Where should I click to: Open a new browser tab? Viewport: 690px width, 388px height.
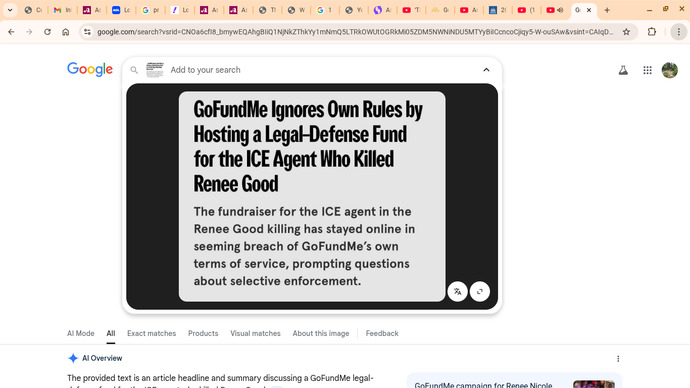click(607, 10)
